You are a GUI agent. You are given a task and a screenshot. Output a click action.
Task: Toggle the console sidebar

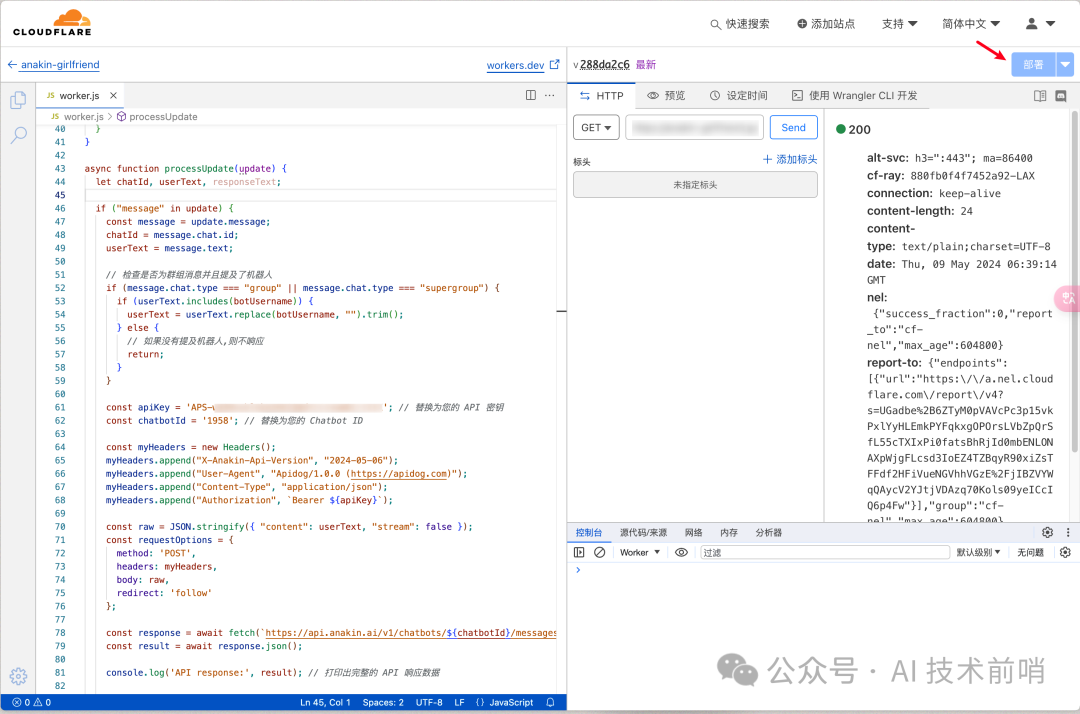click(x=579, y=552)
